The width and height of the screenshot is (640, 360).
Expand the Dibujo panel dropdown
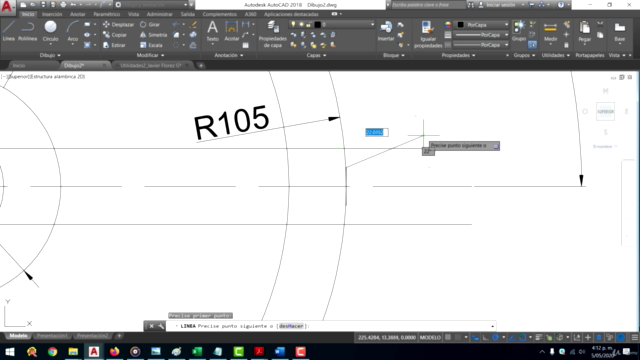click(50, 55)
